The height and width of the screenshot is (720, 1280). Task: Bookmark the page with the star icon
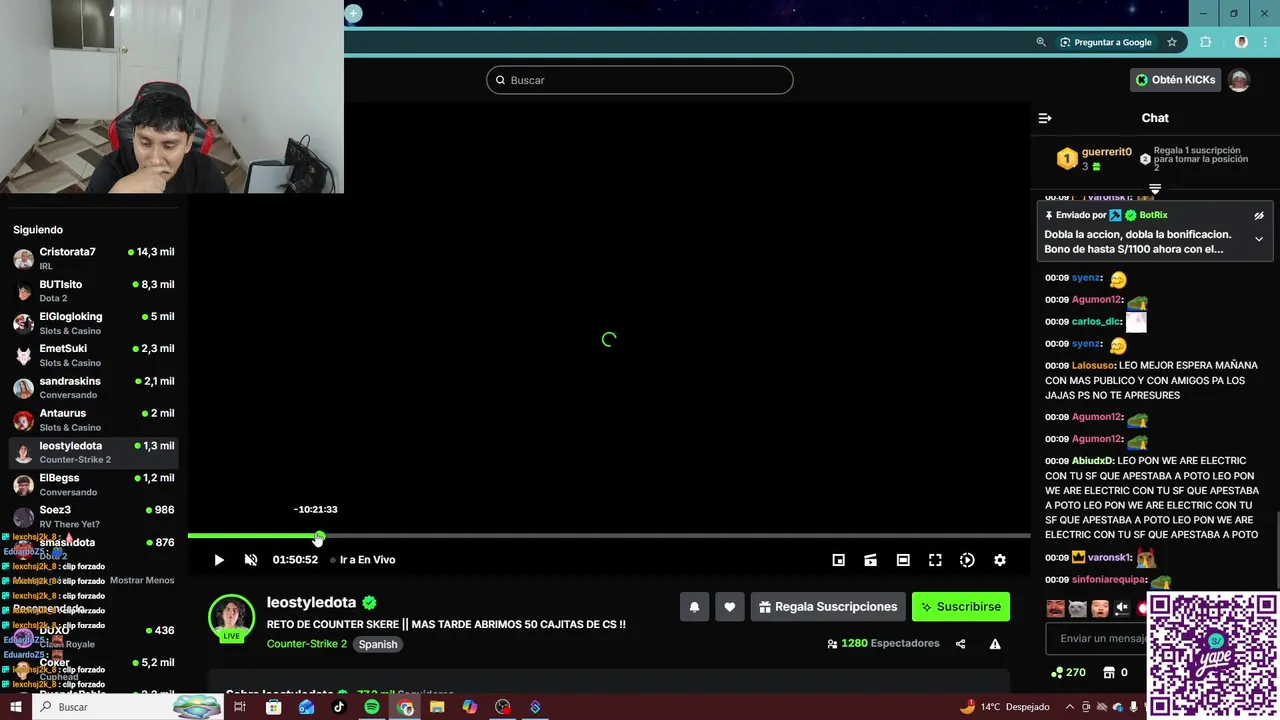pos(1172,42)
